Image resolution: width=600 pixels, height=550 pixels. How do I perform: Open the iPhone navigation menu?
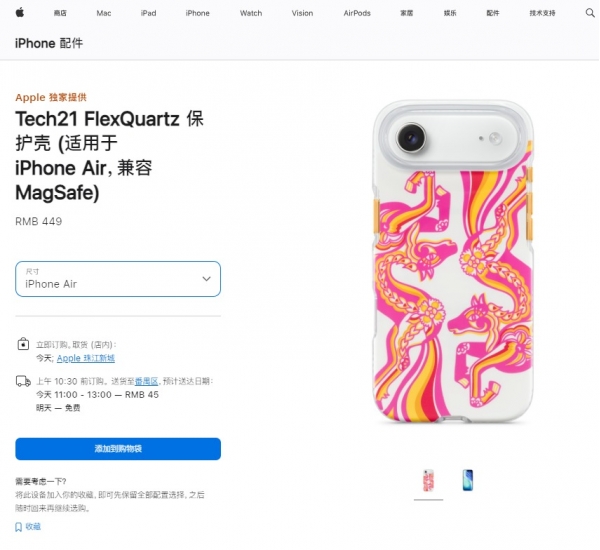click(x=197, y=13)
